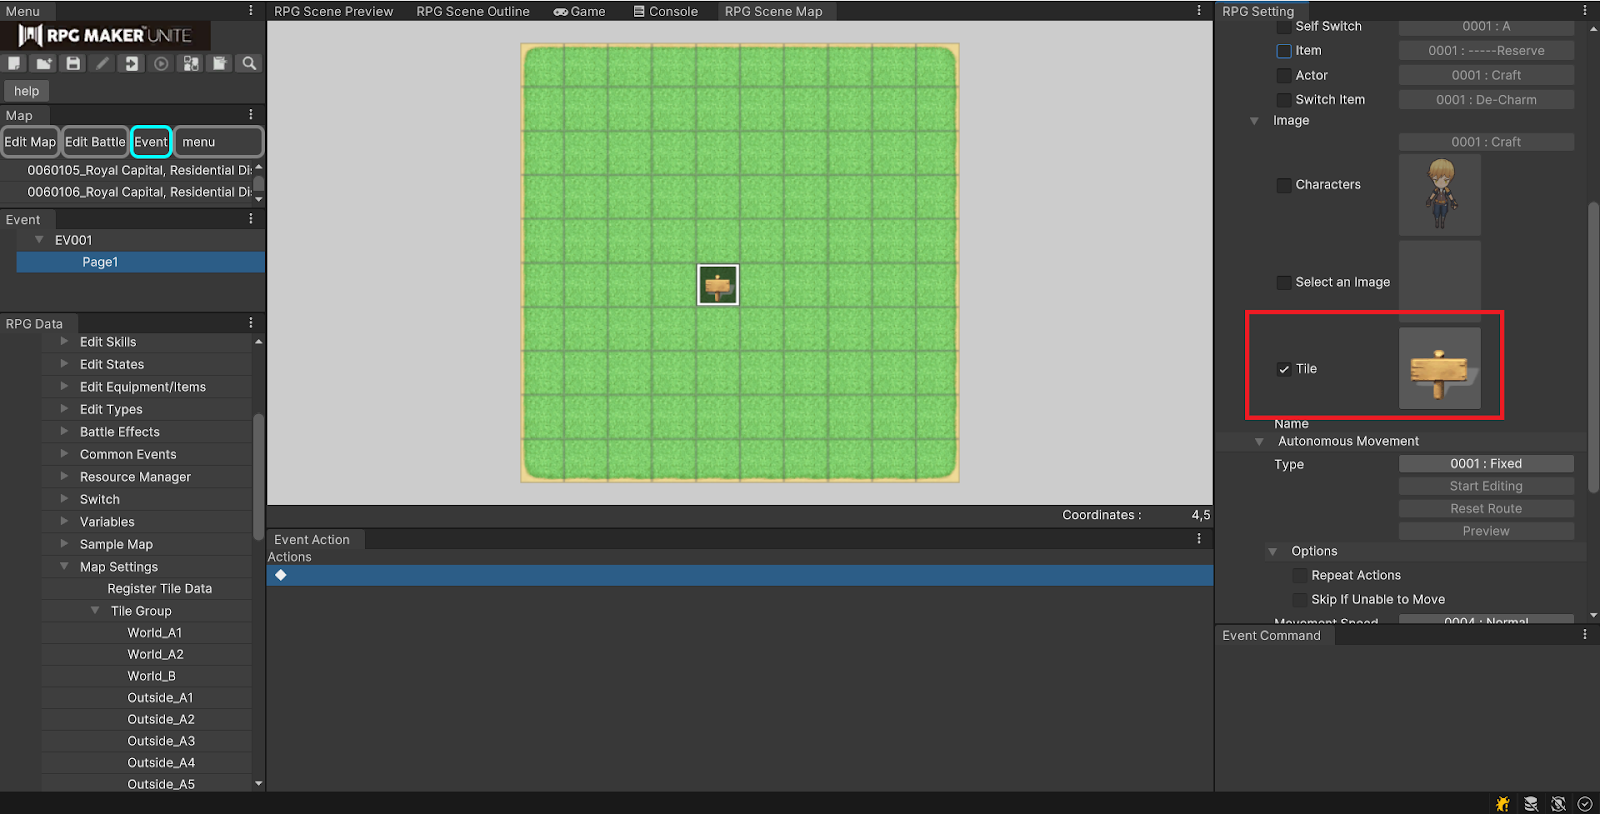1600x814 pixels.
Task: Enable the Repeat Actions option
Action: [x=1300, y=575]
